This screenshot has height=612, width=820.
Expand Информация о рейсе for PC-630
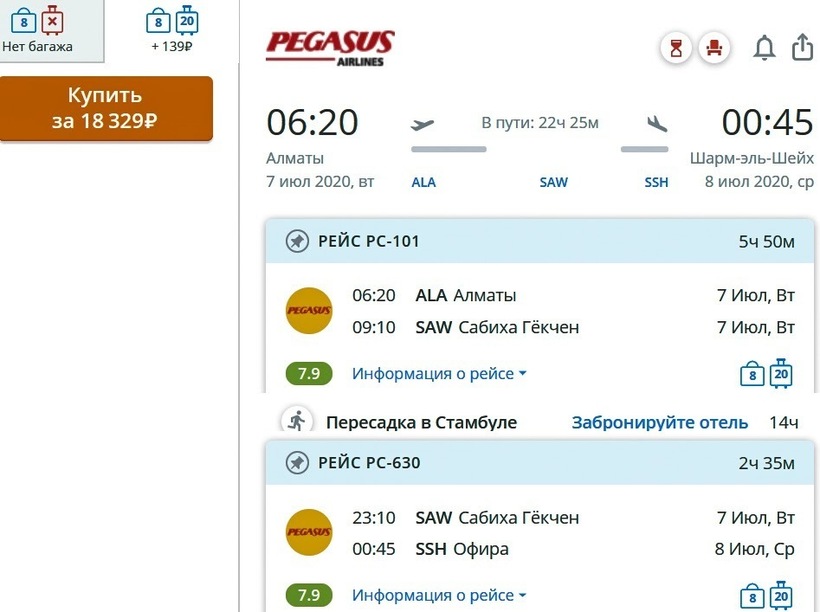pyautogui.click(x=438, y=596)
